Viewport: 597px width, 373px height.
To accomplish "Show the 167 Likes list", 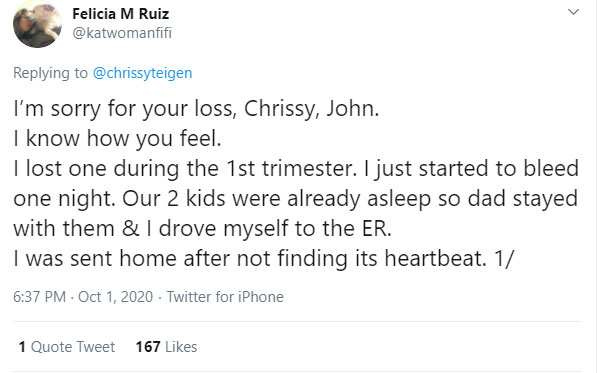I will pos(166,347).
